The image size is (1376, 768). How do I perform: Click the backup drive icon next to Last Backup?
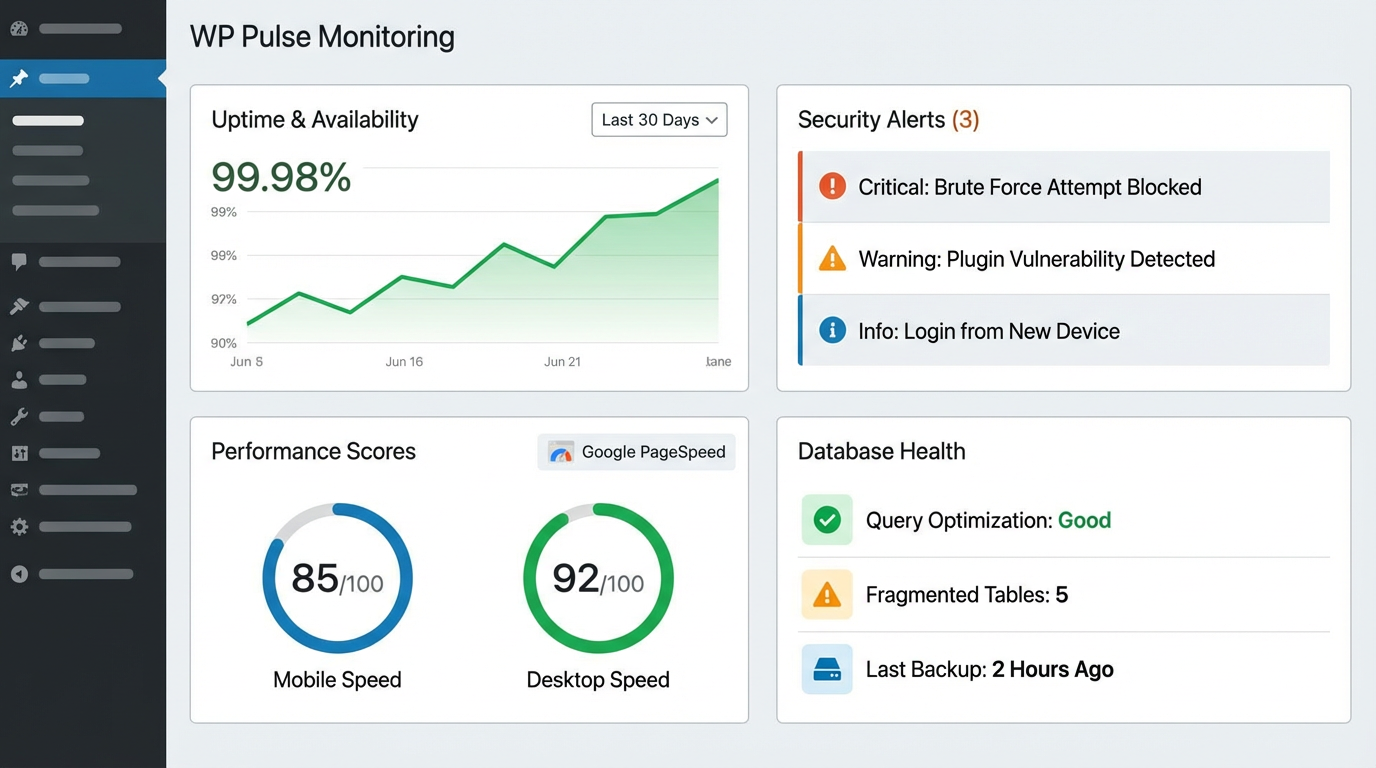click(x=826, y=669)
